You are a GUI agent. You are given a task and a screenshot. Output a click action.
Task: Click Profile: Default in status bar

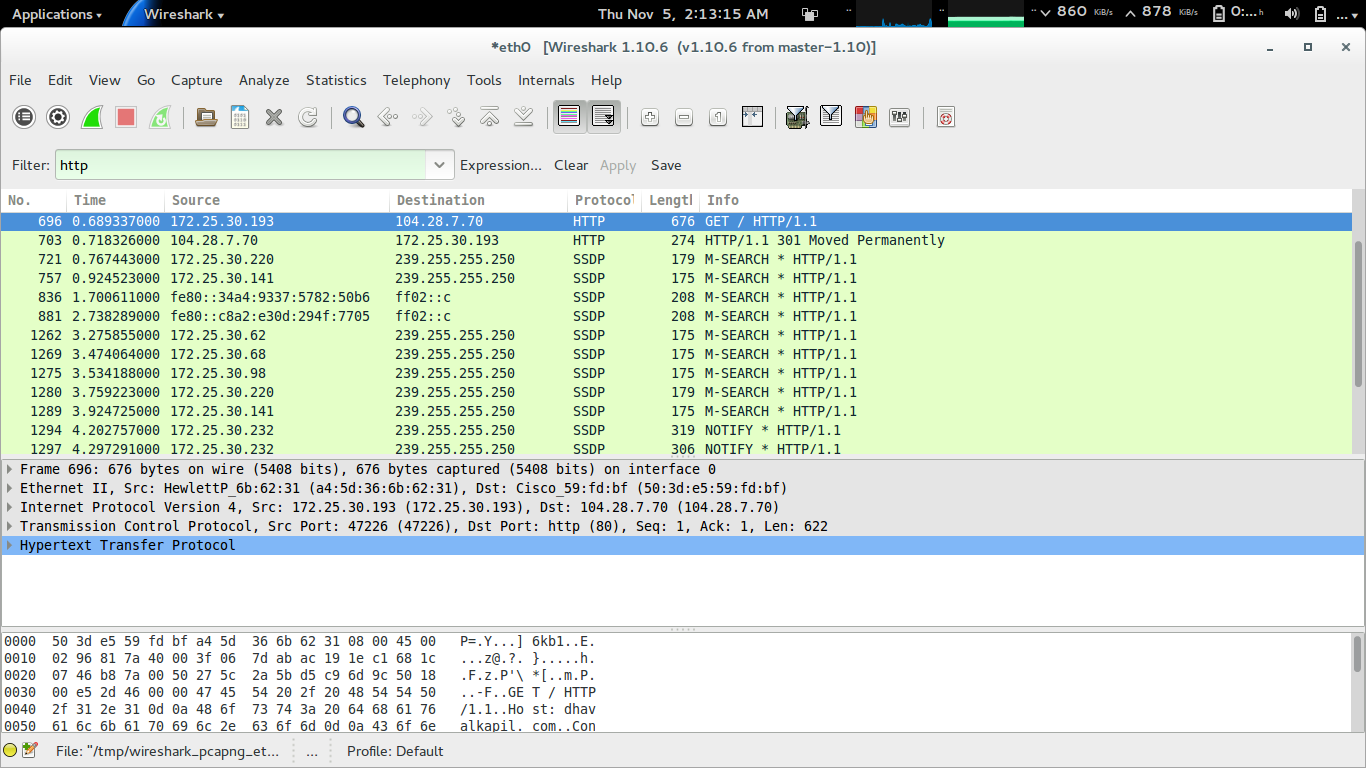pyautogui.click(x=395, y=751)
